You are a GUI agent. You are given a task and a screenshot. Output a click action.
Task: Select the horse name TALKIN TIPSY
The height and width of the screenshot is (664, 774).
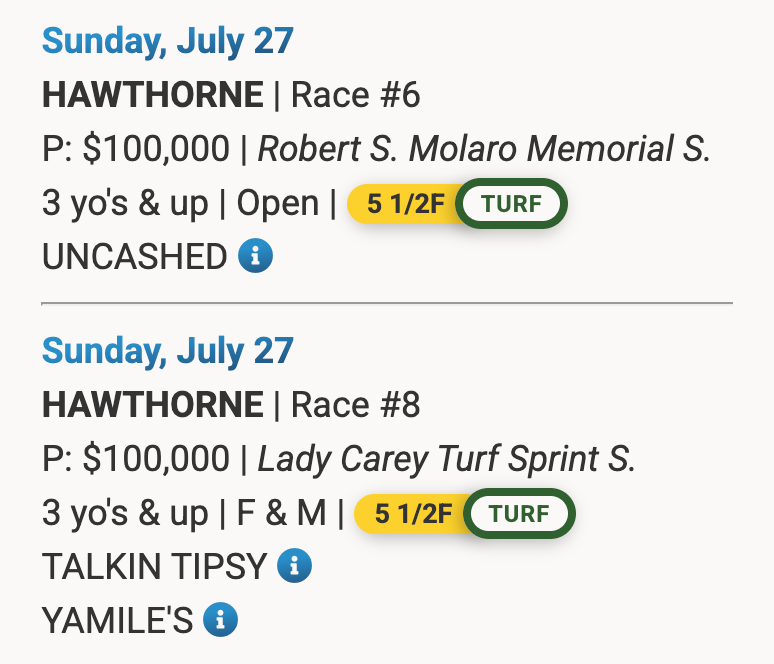click(155, 567)
